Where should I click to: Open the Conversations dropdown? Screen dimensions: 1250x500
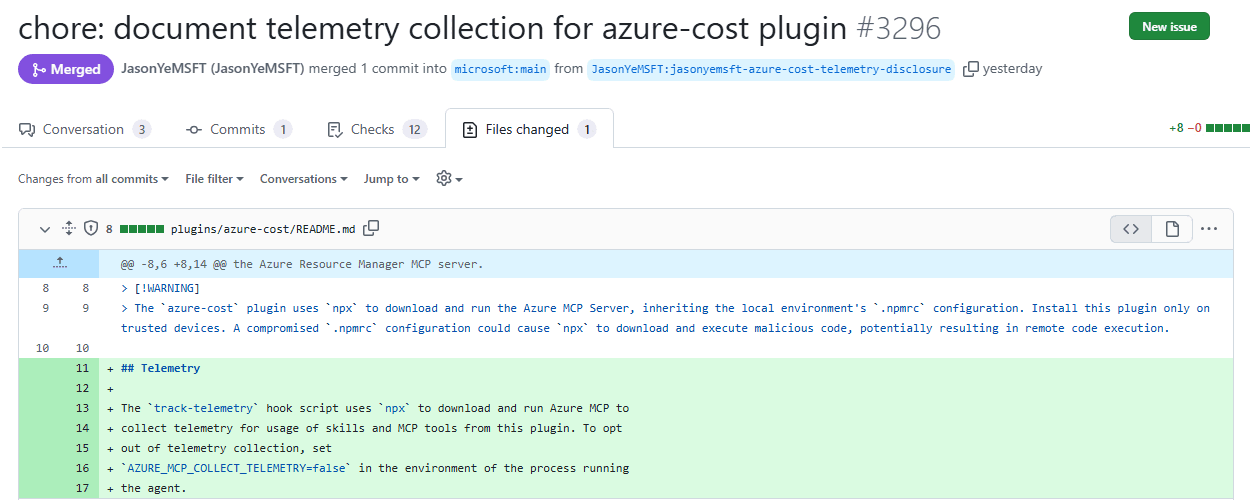click(304, 179)
